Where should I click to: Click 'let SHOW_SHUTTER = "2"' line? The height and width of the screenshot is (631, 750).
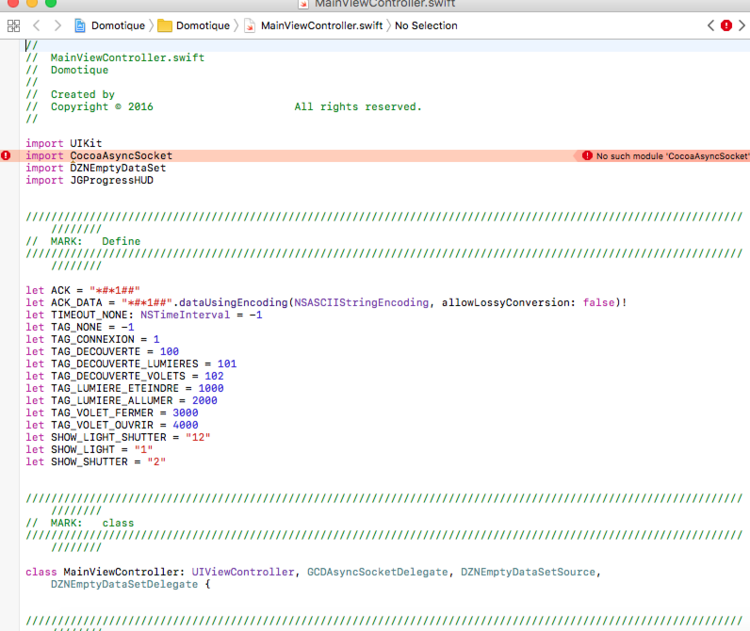(96, 462)
